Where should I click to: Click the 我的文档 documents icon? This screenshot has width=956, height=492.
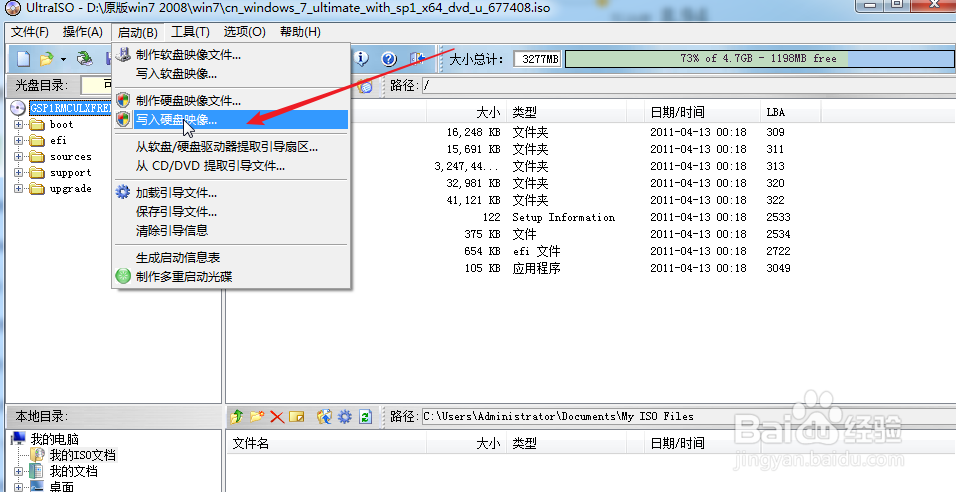pyautogui.click(x=37, y=471)
